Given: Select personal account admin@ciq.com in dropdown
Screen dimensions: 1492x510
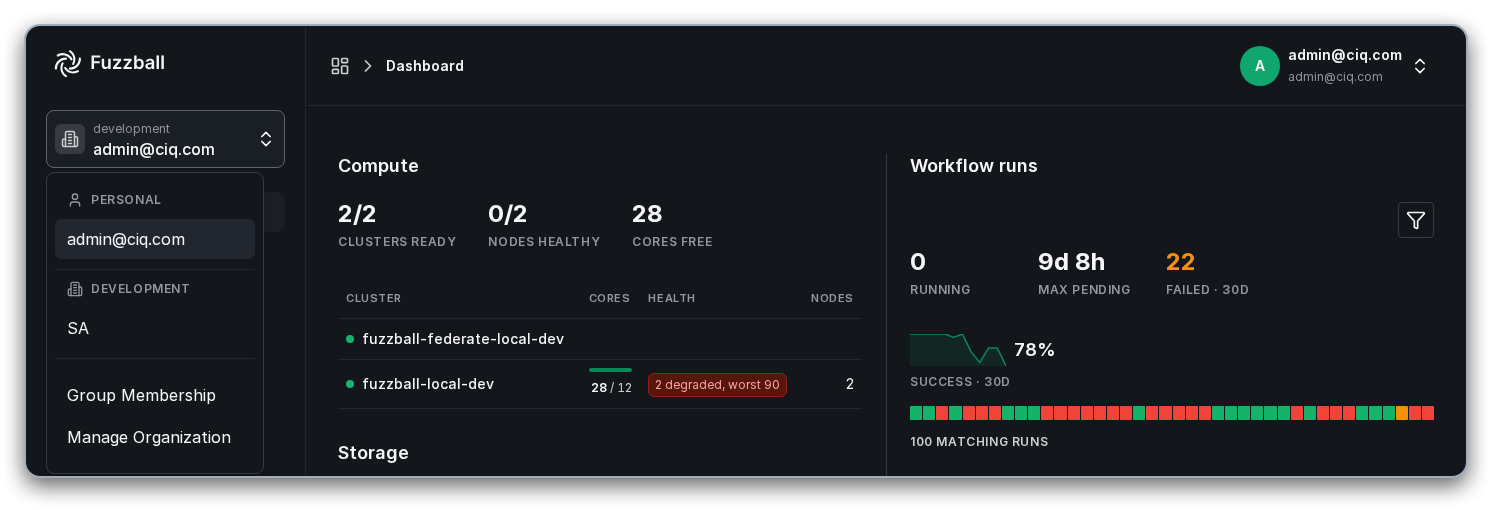Looking at the screenshot, I should click(x=155, y=239).
